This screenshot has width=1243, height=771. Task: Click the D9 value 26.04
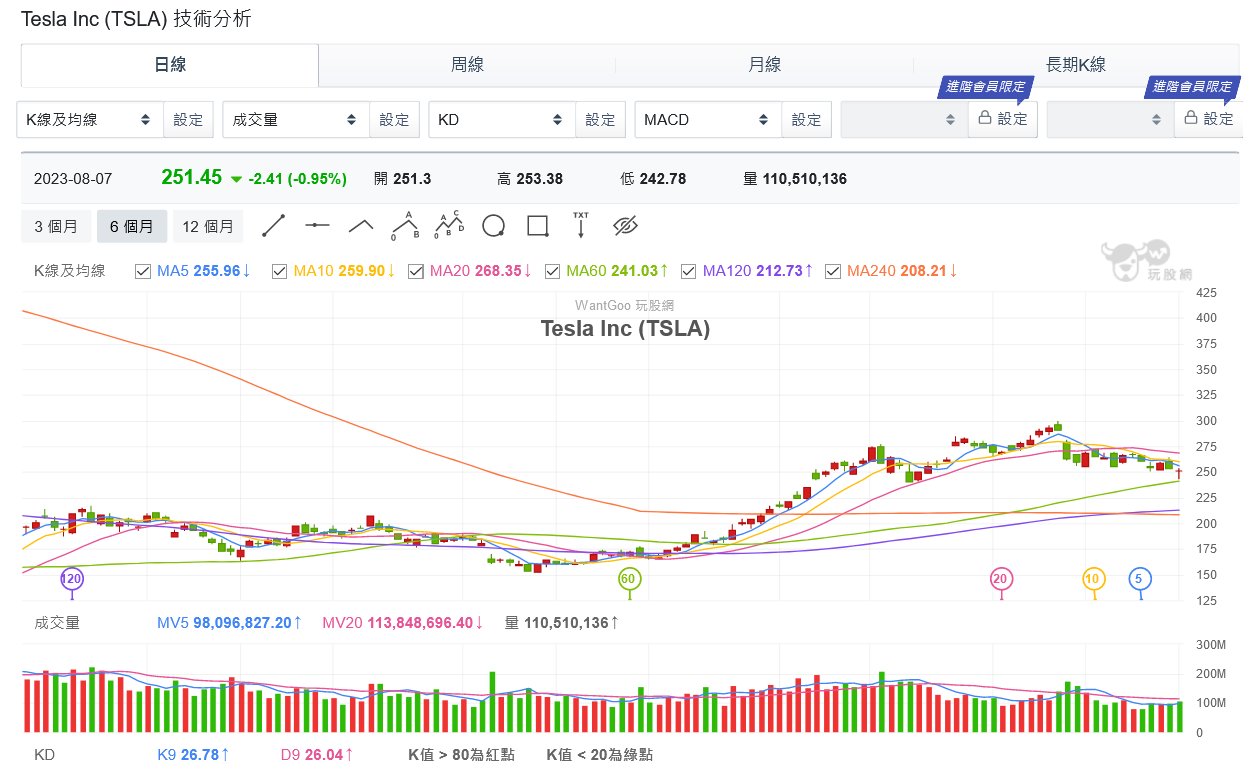[x=324, y=754]
